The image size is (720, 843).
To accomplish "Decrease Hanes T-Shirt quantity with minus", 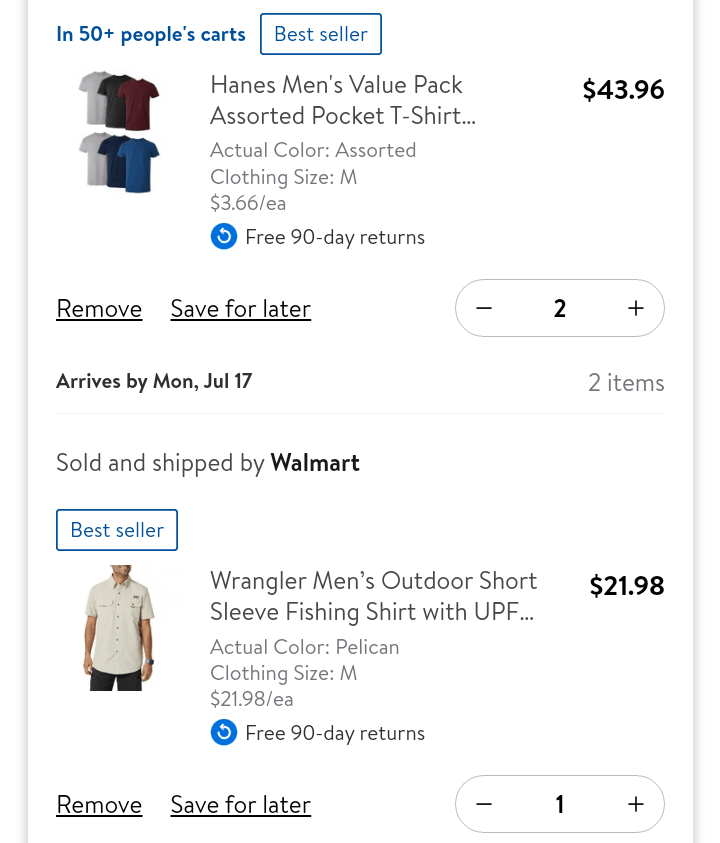I will pyautogui.click(x=484, y=308).
